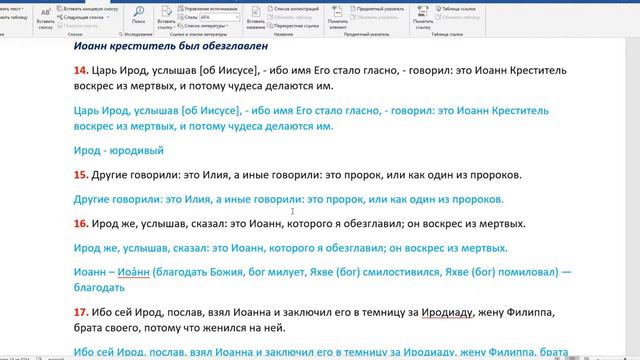Click the red verse number 16.
Viewport: 640px width, 360px height.
tap(81, 223)
